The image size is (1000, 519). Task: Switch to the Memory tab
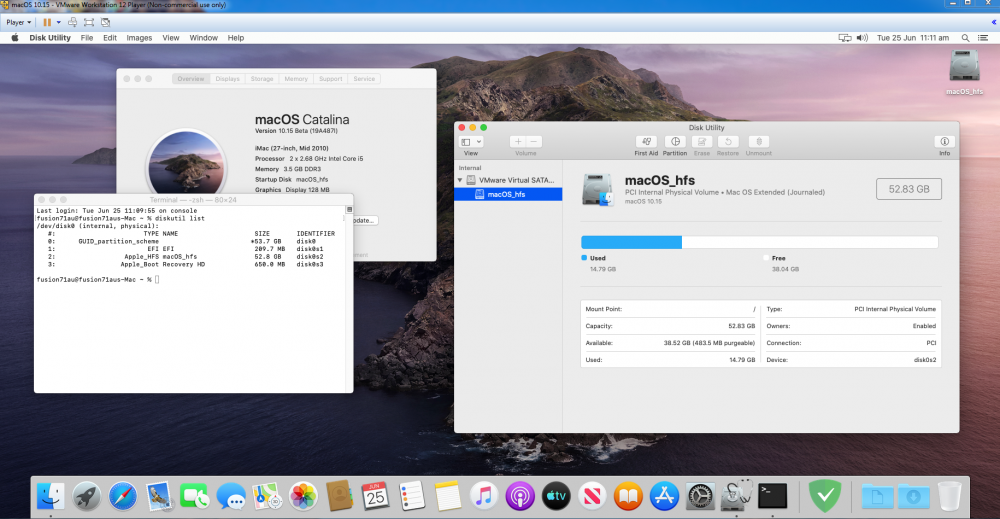[296, 79]
